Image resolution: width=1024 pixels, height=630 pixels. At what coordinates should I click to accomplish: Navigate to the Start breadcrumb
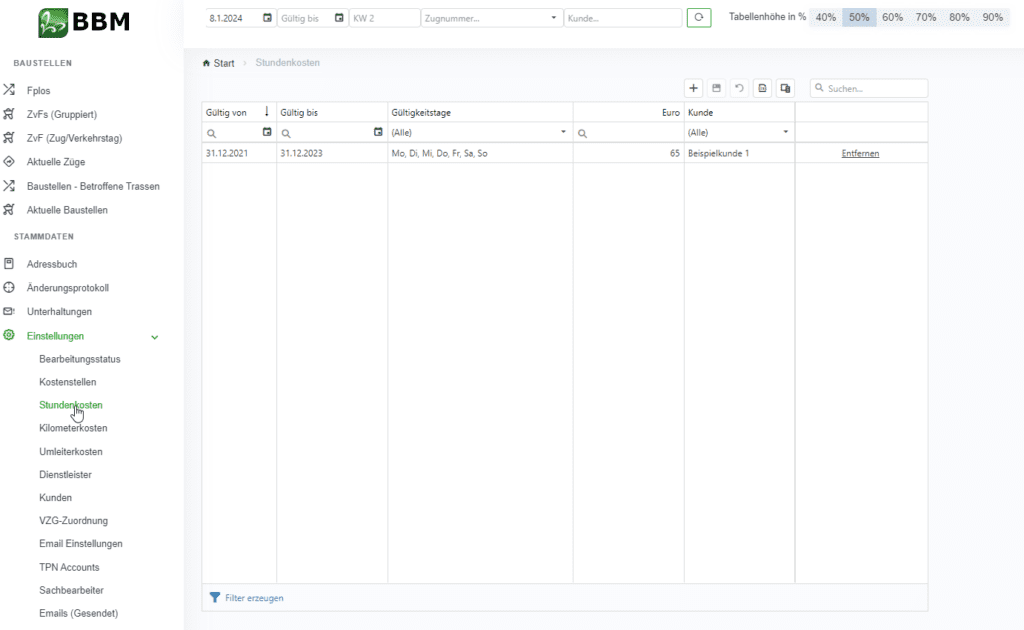pyautogui.click(x=223, y=63)
